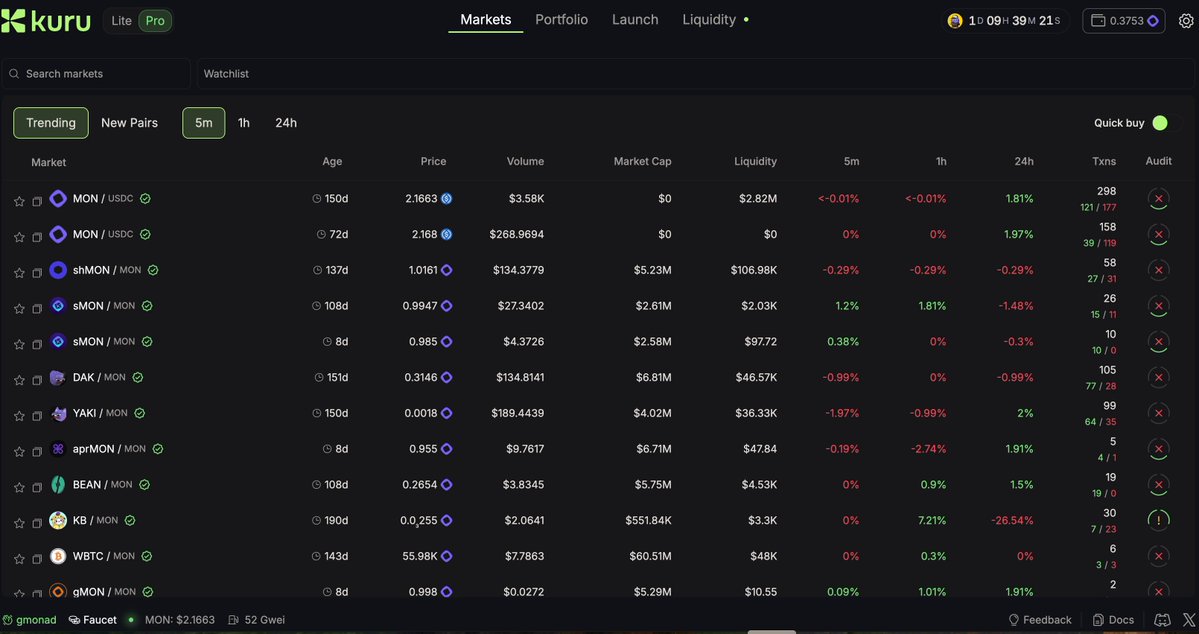Screen dimensions: 1199x634
Task: Select the Trending filter
Action: point(51,122)
